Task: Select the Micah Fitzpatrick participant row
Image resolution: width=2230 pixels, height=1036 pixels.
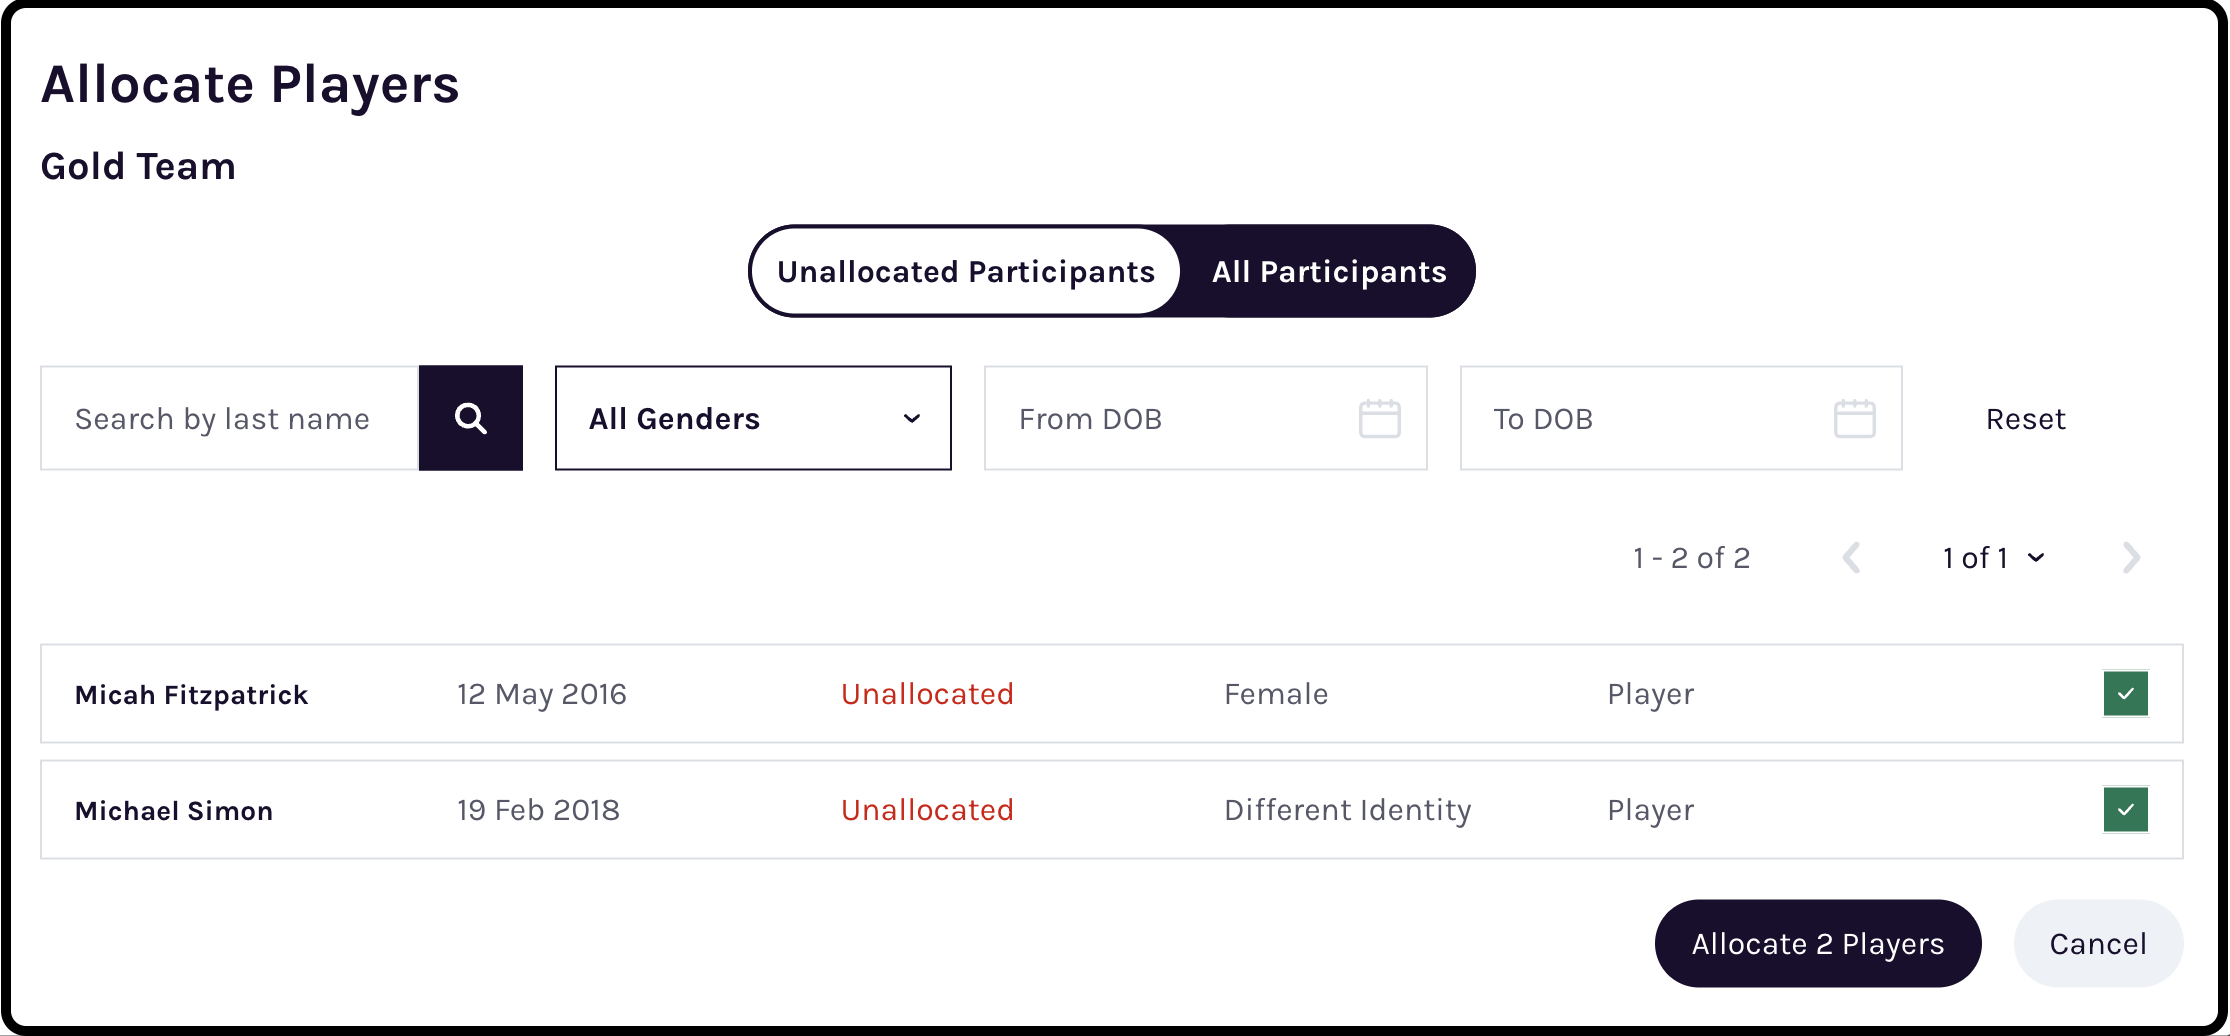Action: 1111,694
